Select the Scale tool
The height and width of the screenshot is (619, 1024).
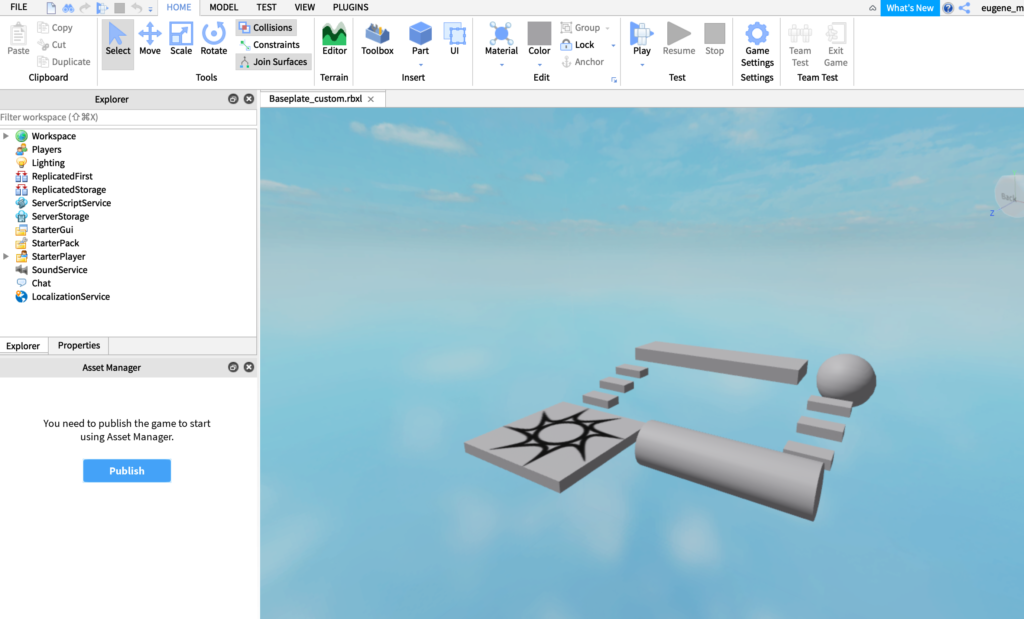181,39
